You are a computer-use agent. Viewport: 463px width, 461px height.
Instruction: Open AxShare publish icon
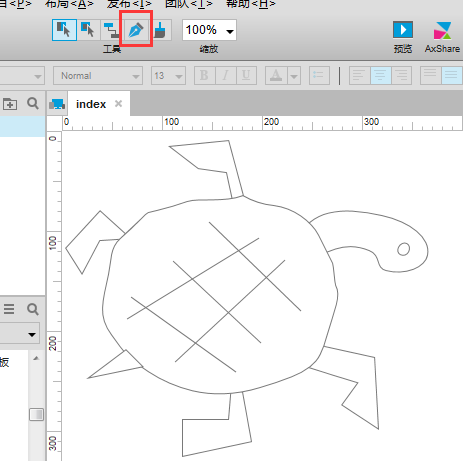point(442,30)
